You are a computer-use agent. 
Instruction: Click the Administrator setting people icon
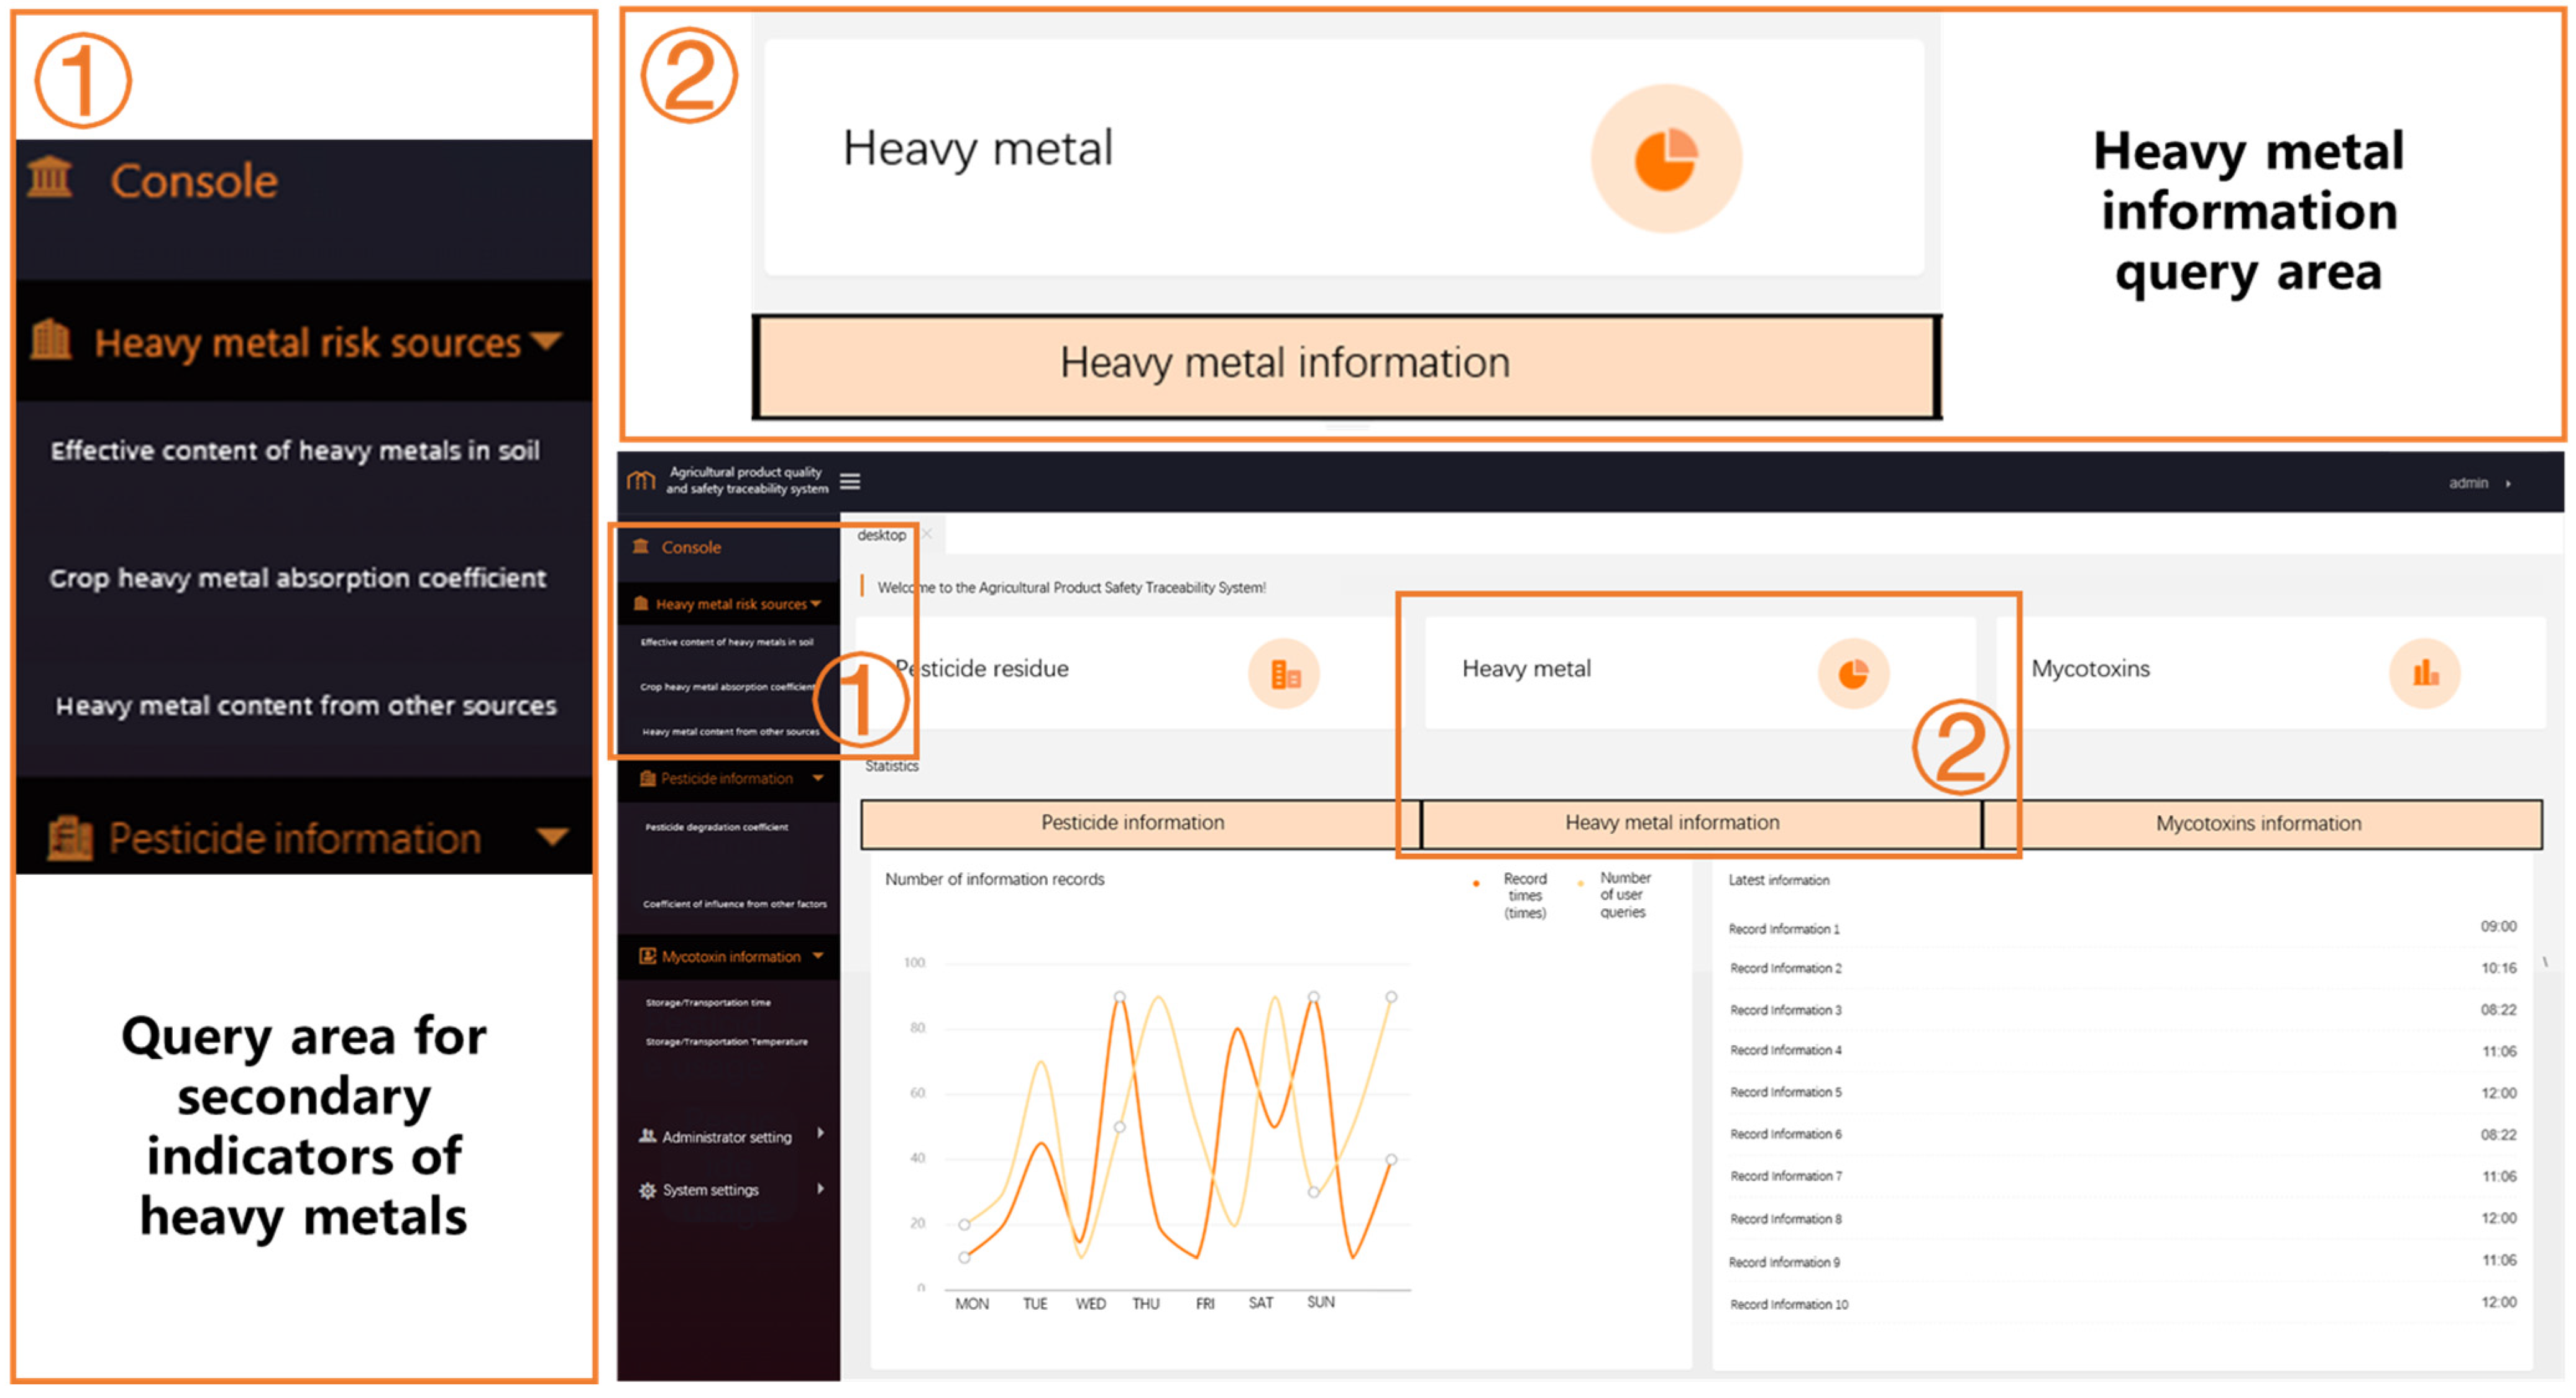[647, 1136]
